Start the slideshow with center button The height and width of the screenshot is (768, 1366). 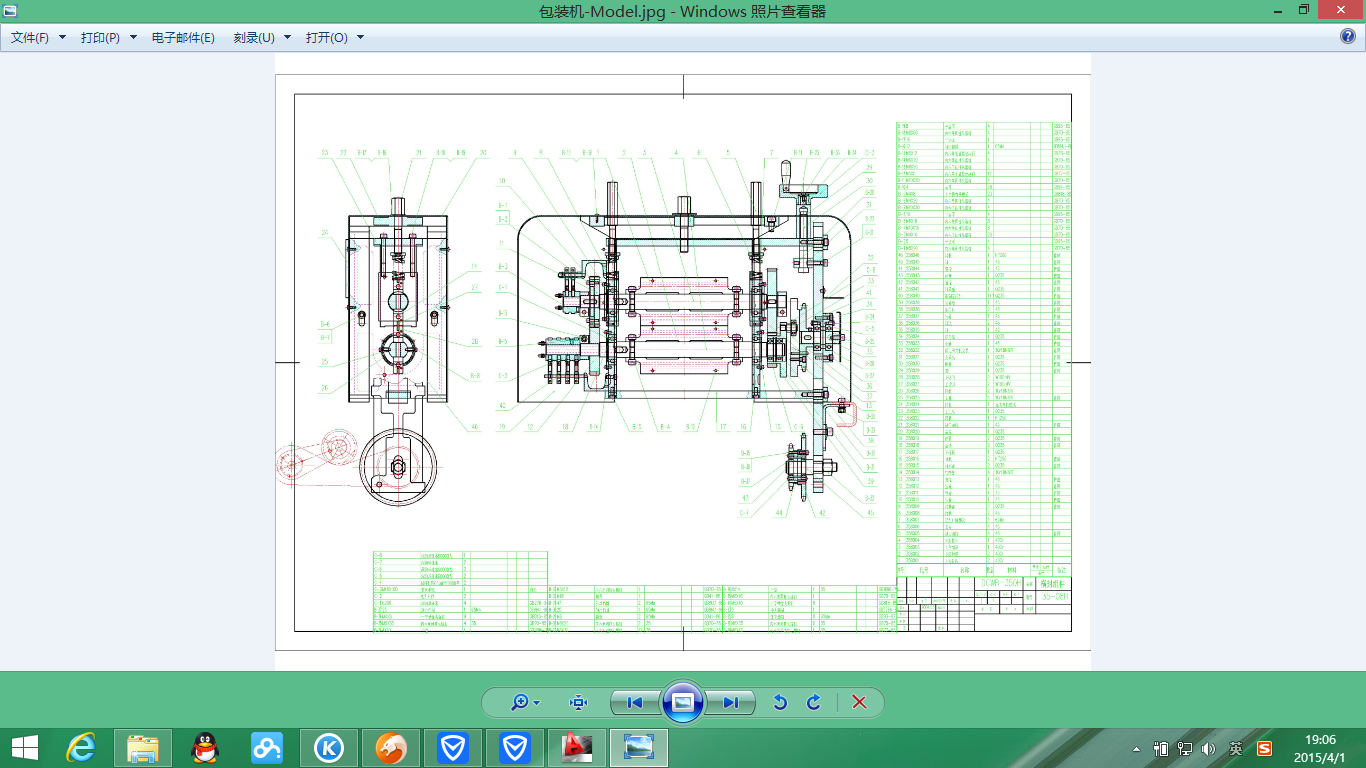[x=683, y=702]
